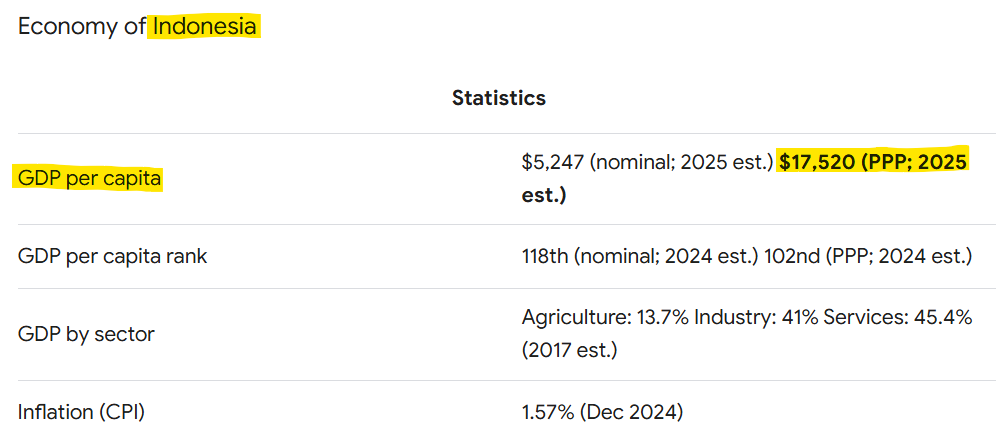Screen dimensions: 1008x442
Task: Click the "(2017 est.)" note text
Action: [569, 351]
